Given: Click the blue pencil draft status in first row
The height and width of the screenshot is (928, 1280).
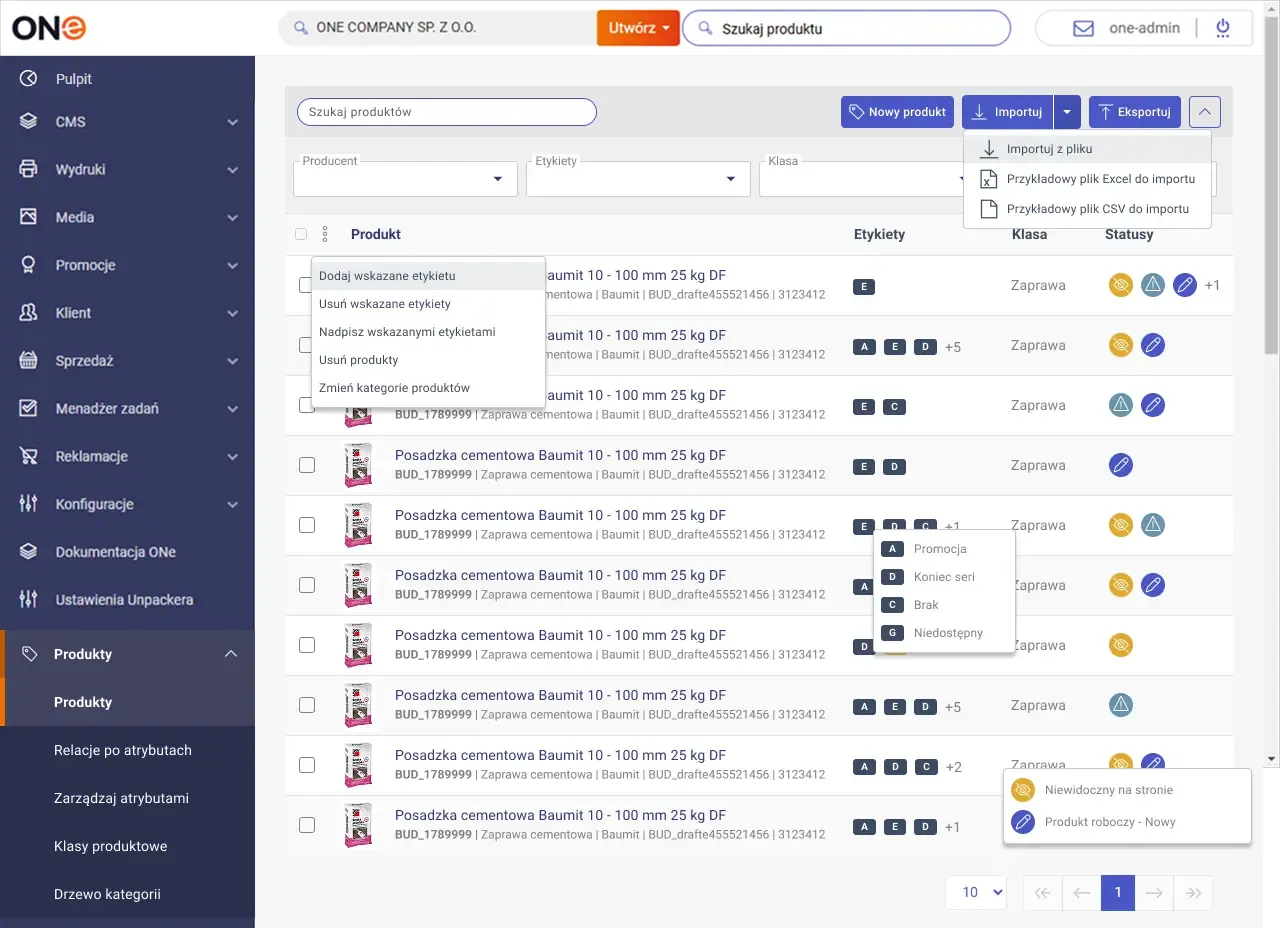Looking at the screenshot, I should click(x=1185, y=285).
